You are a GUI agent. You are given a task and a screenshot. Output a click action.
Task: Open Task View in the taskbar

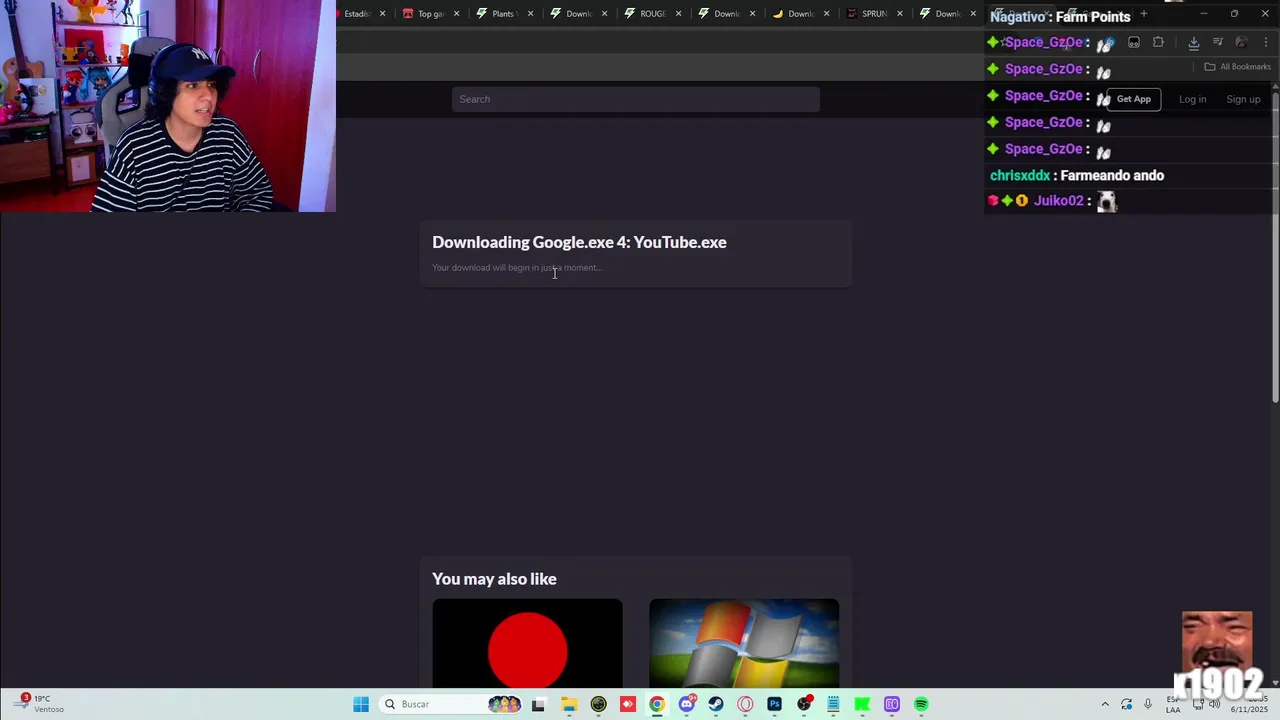click(x=538, y=704)
